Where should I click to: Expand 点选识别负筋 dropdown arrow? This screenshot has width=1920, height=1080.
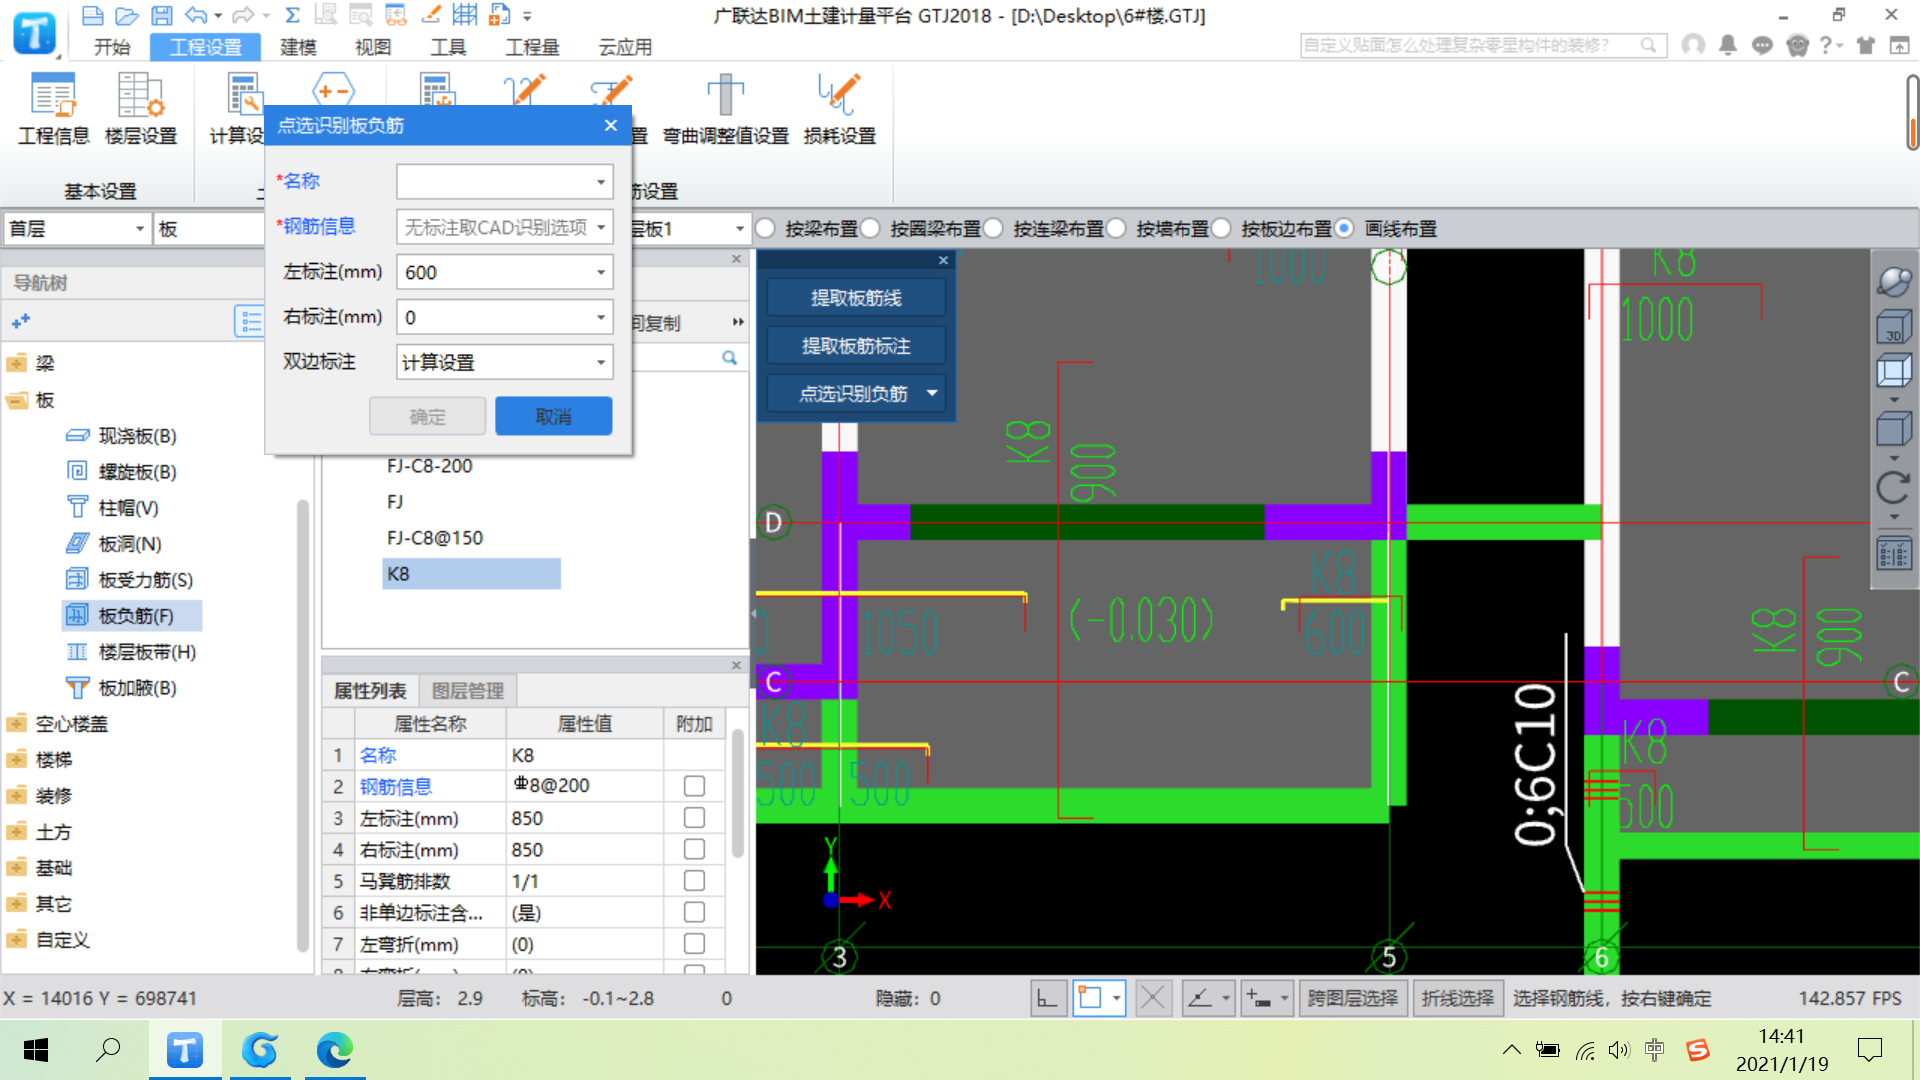[x=932, y=393]
